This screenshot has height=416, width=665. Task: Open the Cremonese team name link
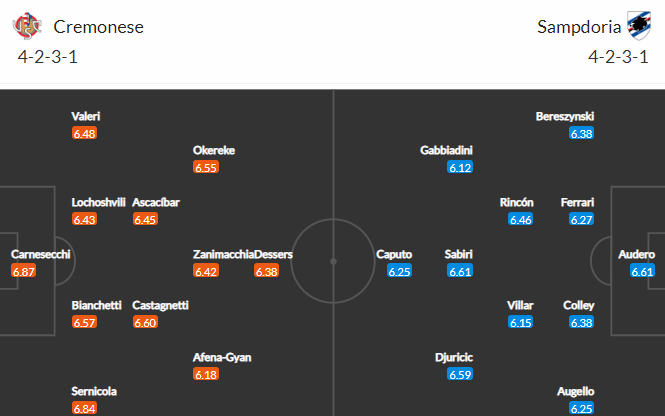[x=98, y=27]
